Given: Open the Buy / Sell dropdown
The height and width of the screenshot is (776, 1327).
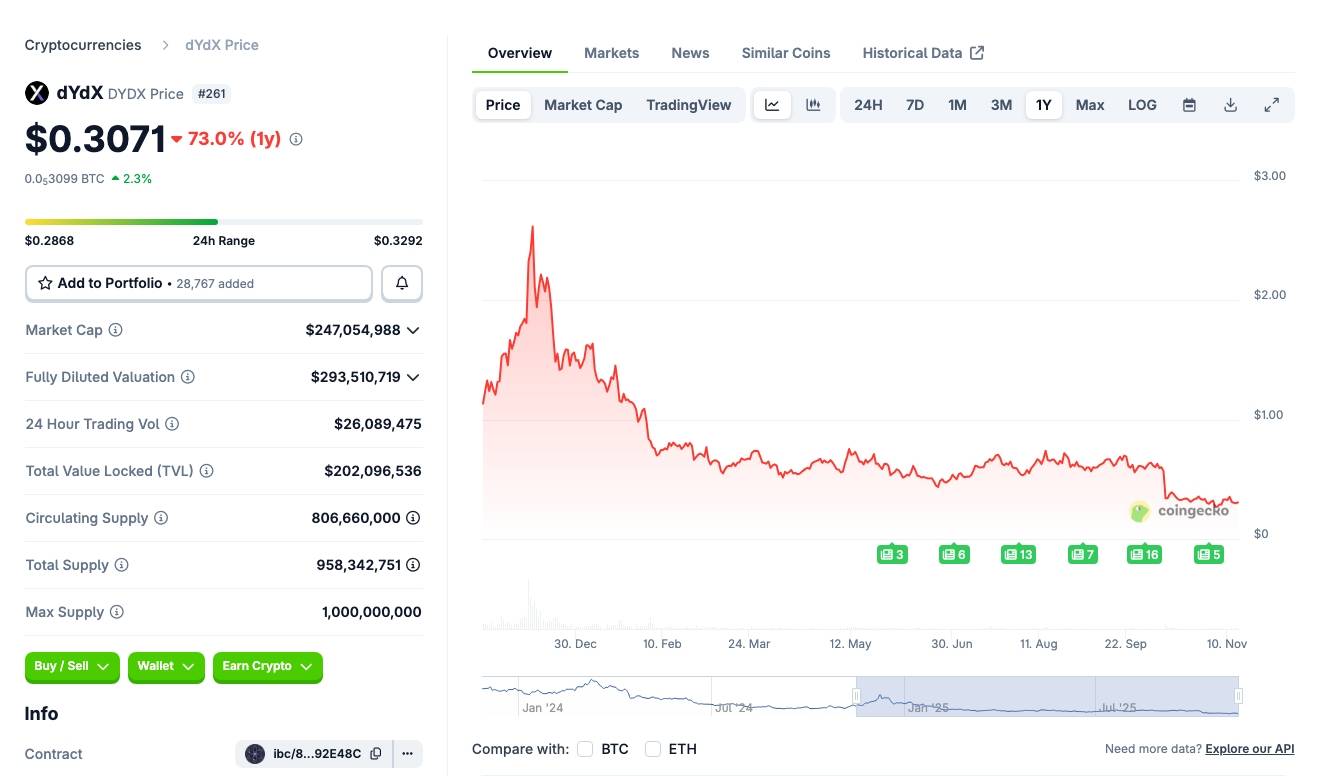Looking at the screenshot, I should click(x=72, y=667).
